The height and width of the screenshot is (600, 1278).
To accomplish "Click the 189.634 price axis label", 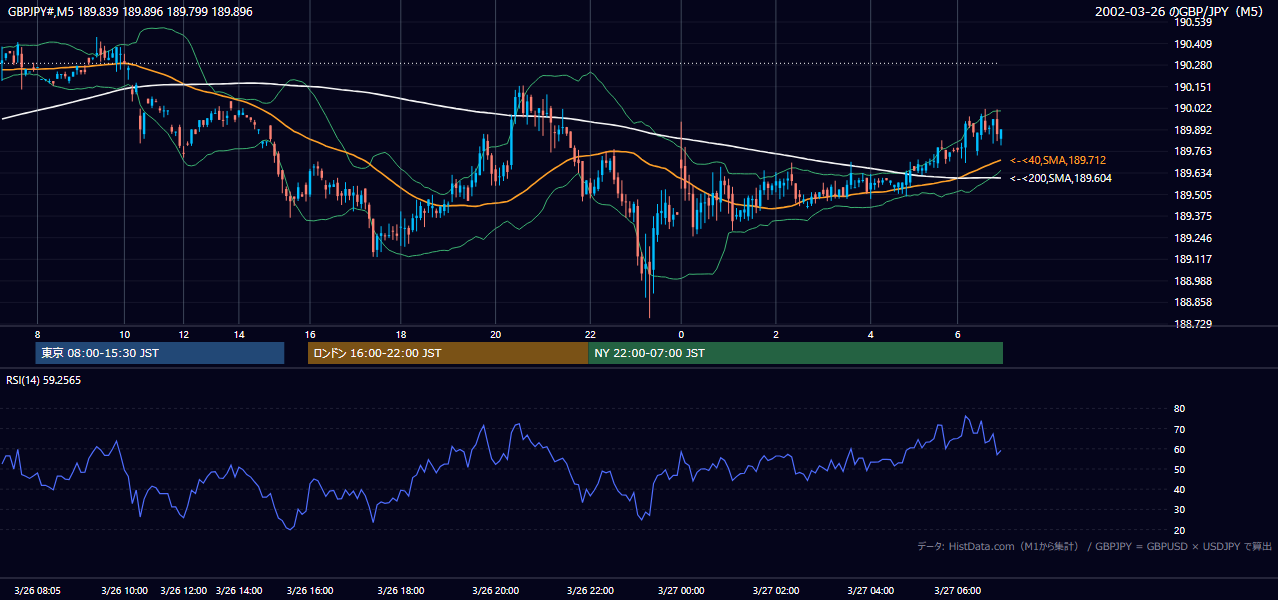I will point(1194,173).
